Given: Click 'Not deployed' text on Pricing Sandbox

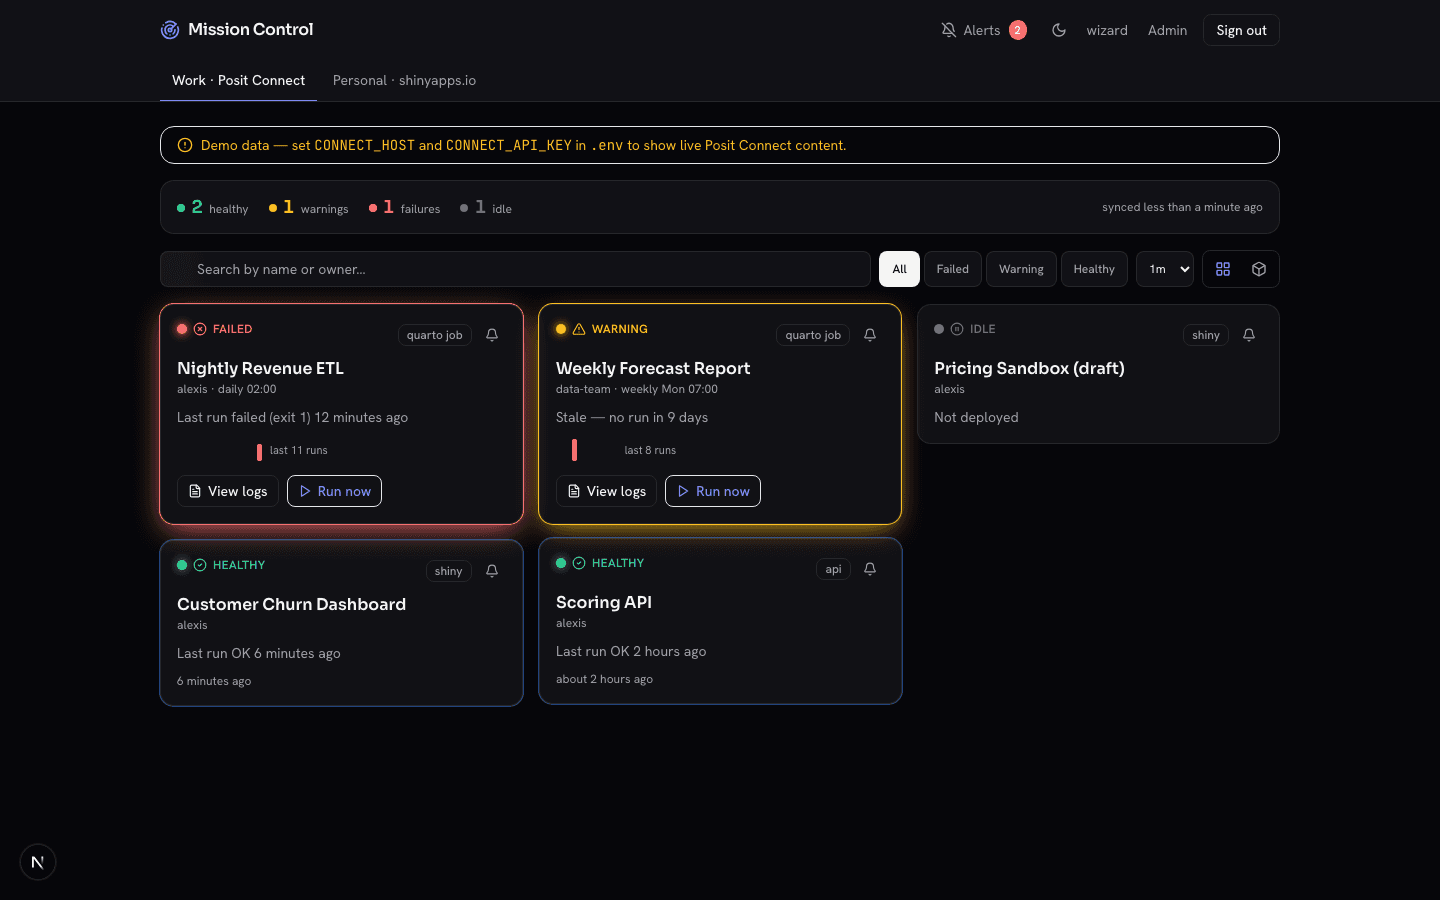Looking at the screenshot, I should 976,417.
